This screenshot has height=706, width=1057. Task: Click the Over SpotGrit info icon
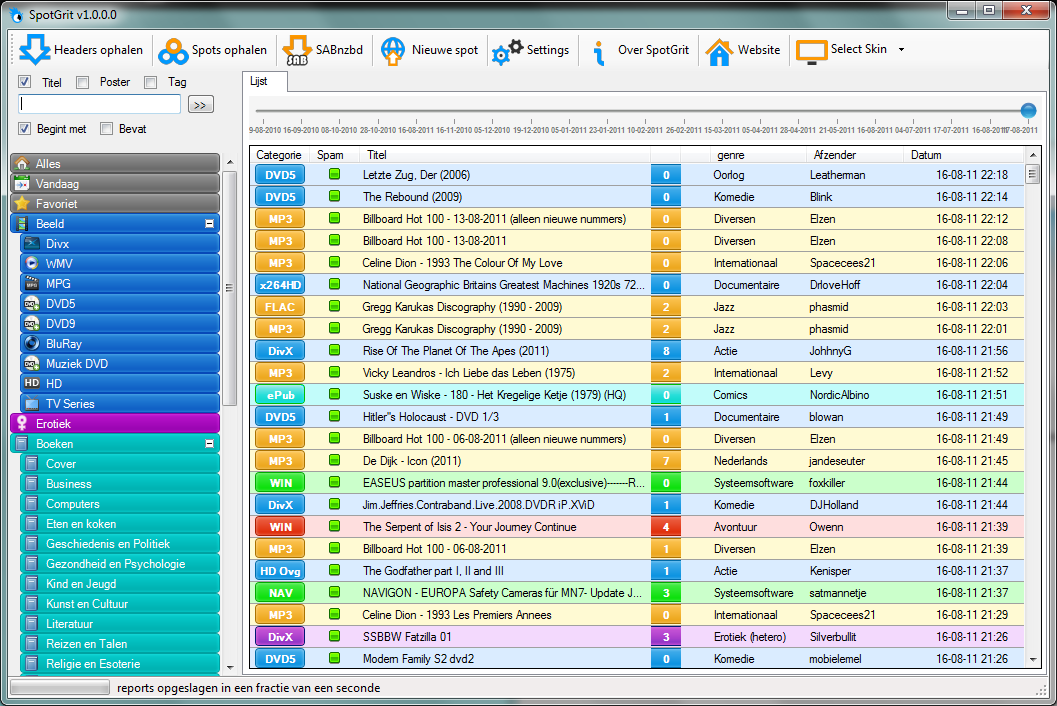click(598, 52)
